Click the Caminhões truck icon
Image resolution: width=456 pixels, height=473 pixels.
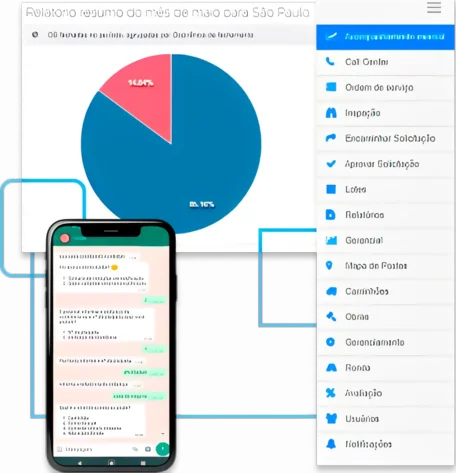coord(331,291)
